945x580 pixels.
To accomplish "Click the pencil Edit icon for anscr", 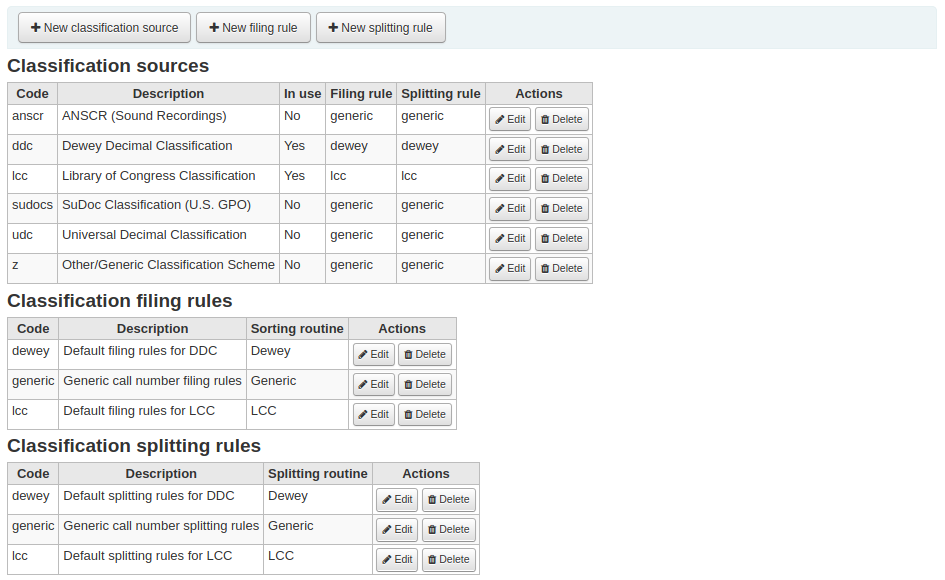I will (x=500, y=118).
